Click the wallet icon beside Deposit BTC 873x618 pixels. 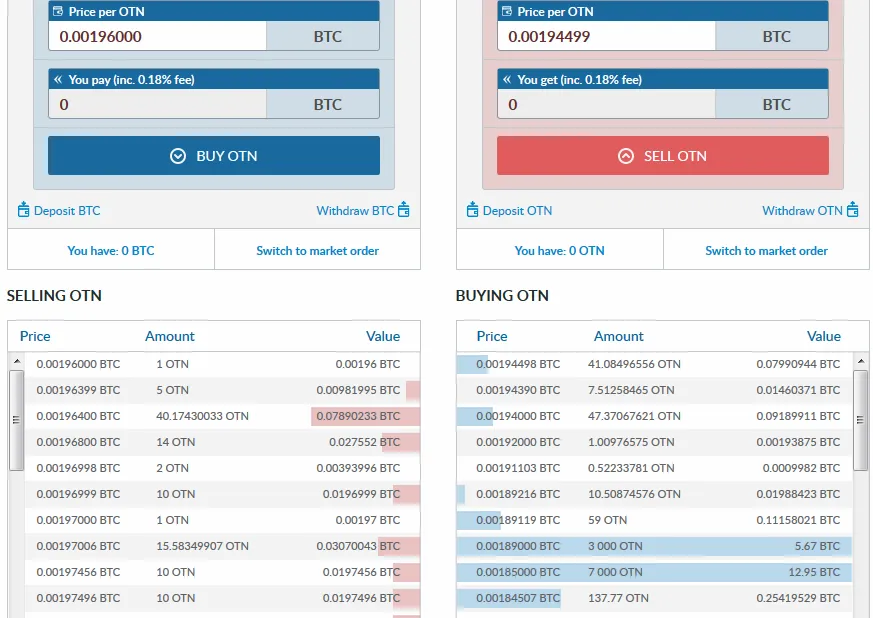click(x=23, y=210)
